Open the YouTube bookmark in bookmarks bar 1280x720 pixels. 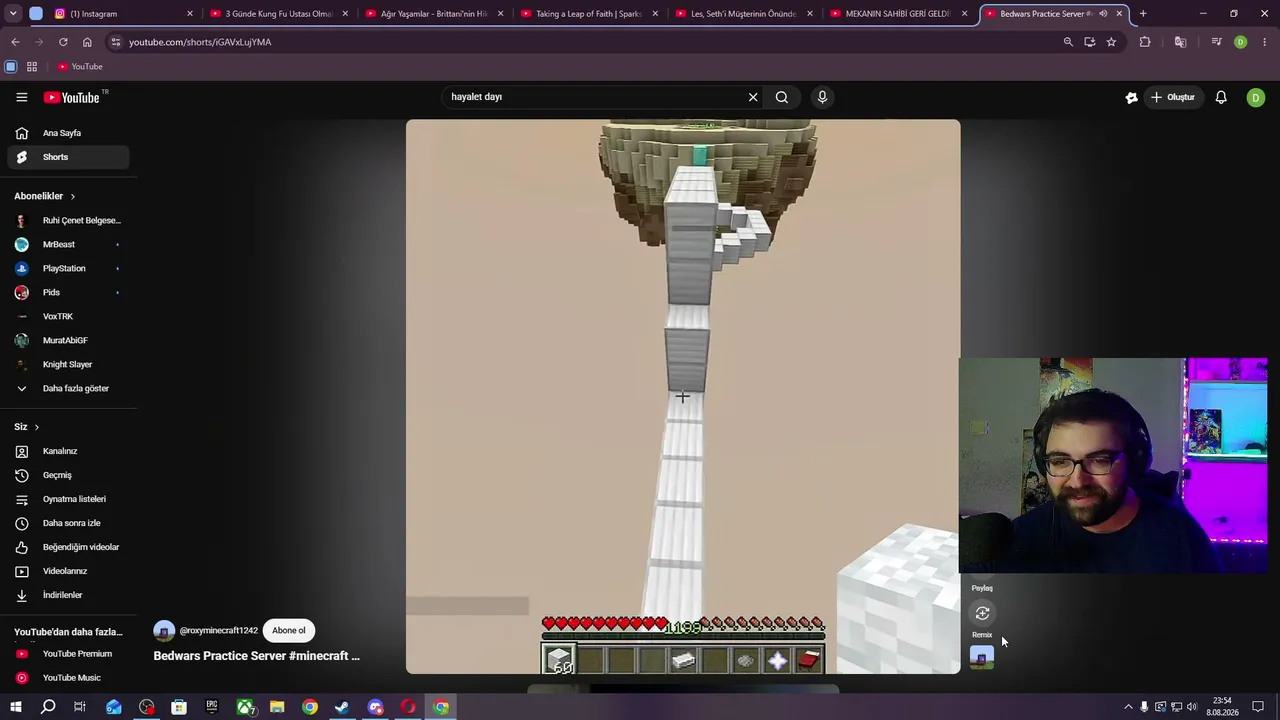80,67
